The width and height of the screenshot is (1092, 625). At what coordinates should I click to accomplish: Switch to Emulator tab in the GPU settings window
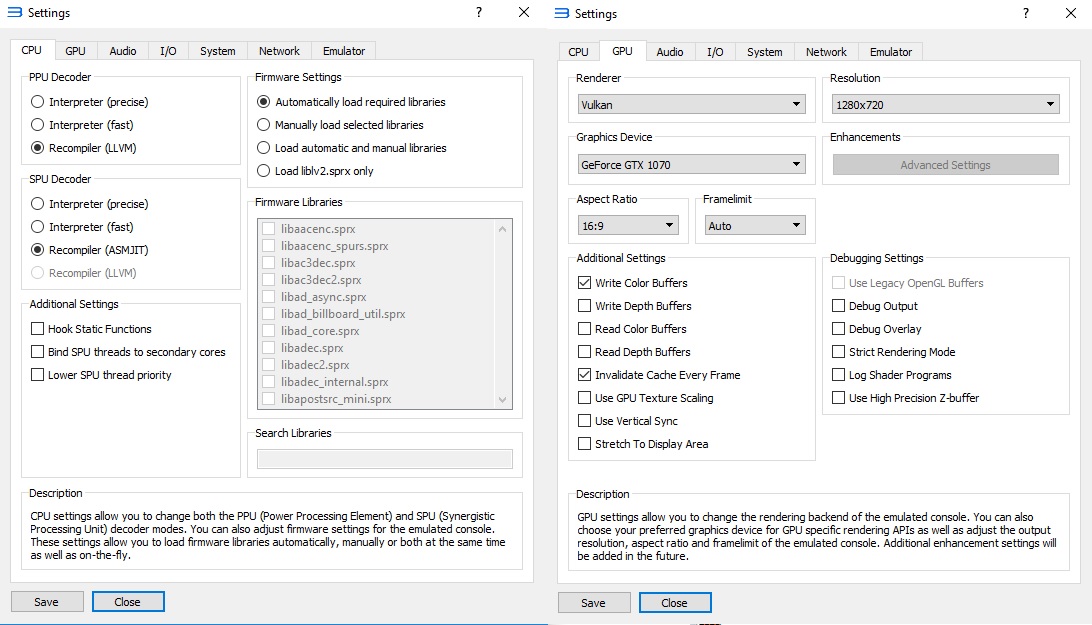890,52
